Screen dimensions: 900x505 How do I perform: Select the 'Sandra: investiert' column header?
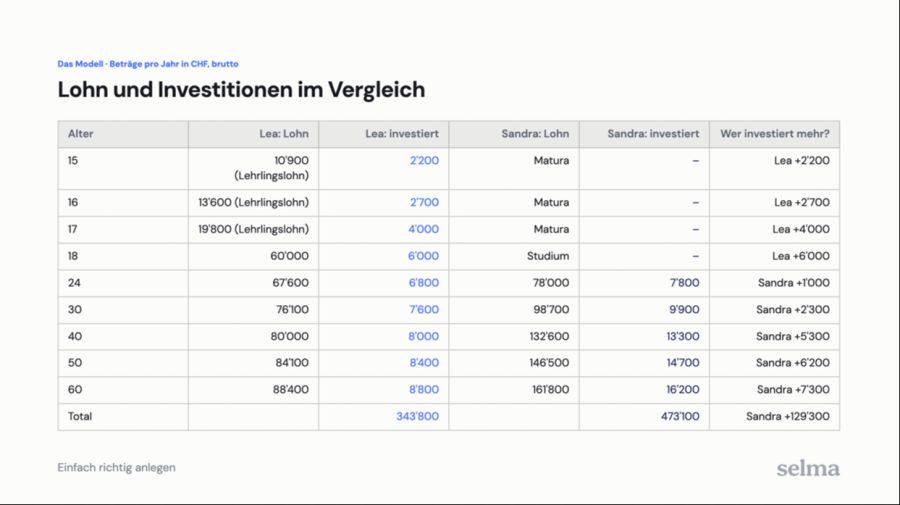point(644,134)
